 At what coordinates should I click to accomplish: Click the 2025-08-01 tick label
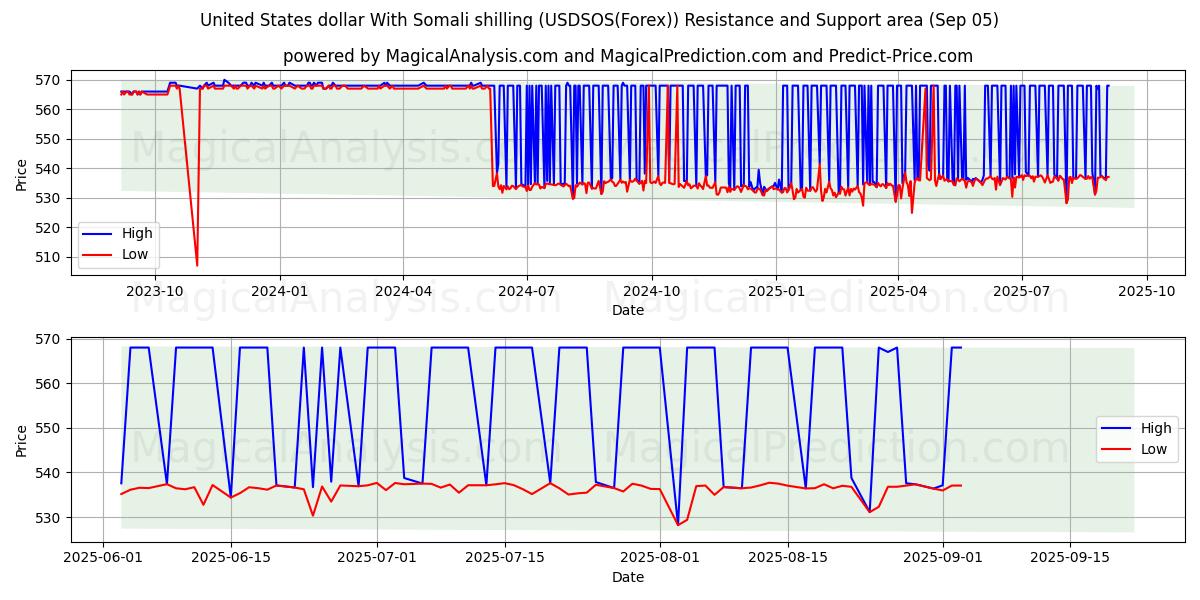[660, 557]
